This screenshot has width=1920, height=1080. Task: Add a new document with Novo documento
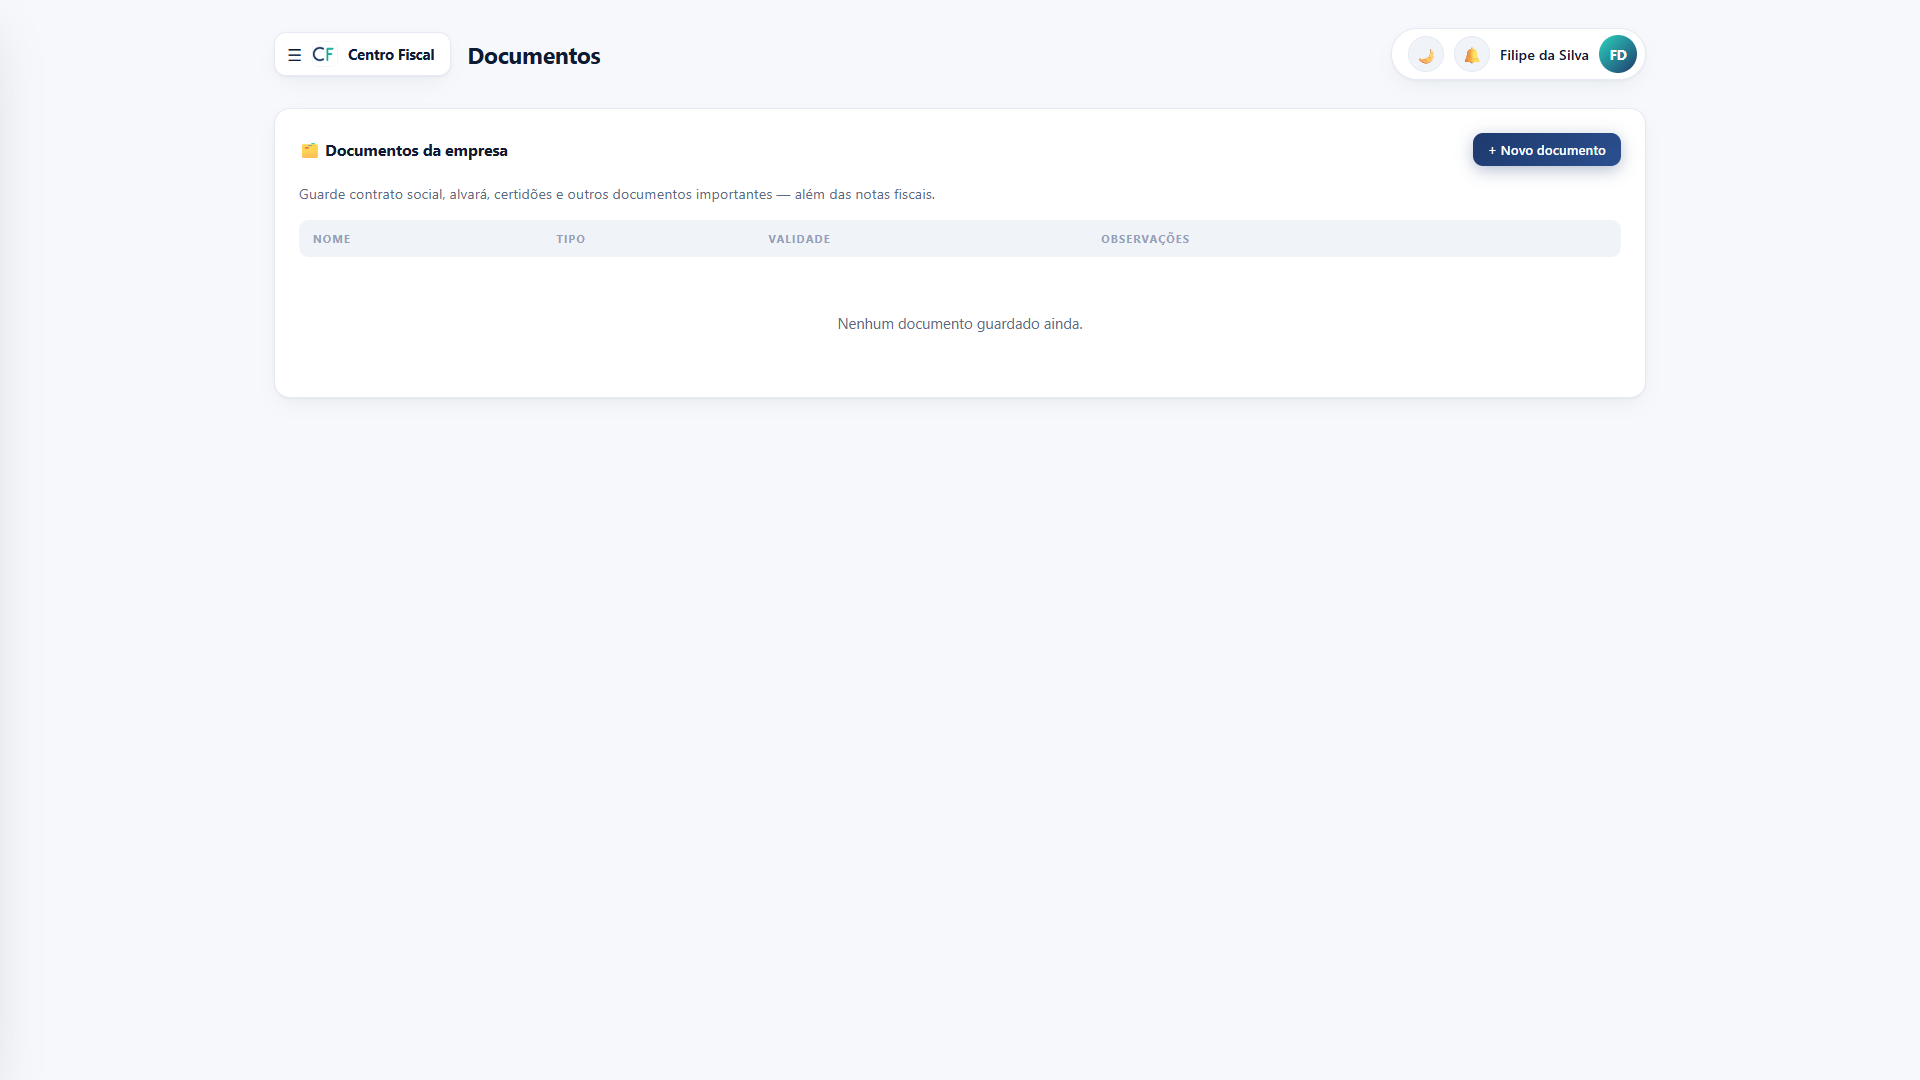(1546, 150)
